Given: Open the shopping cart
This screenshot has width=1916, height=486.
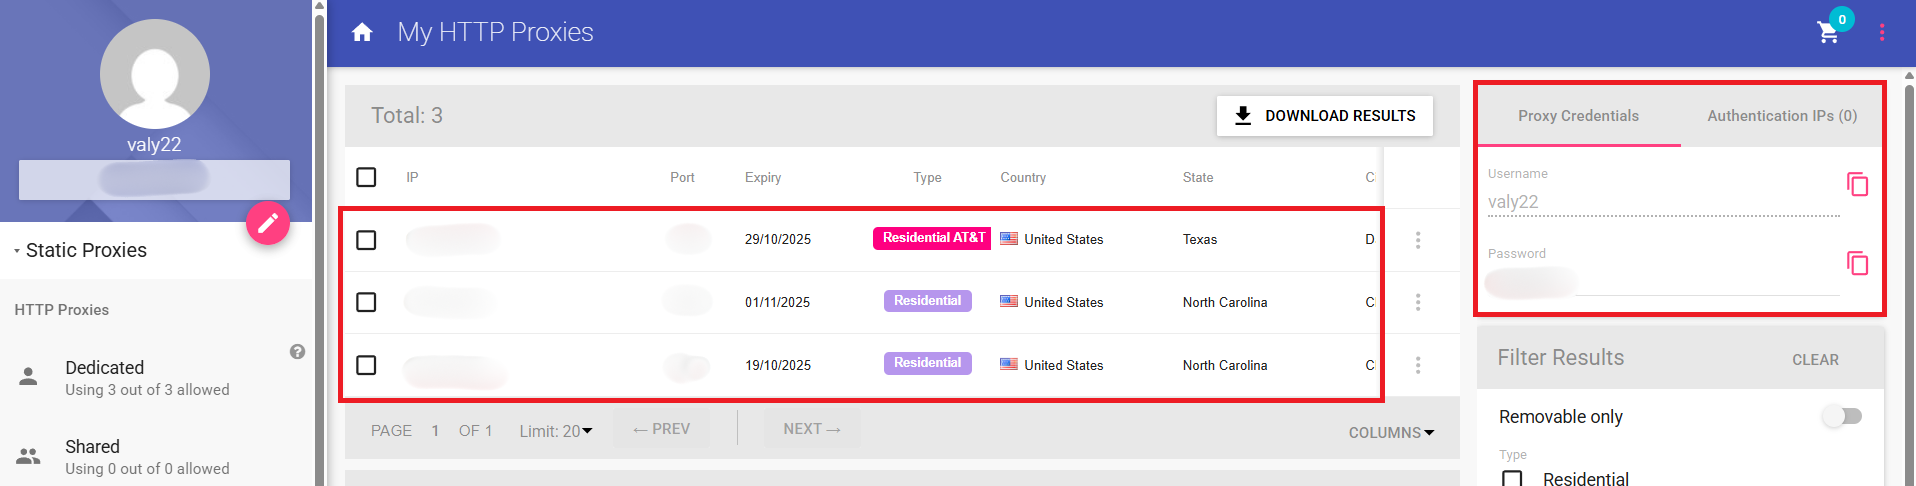Looking at the screenshot, I should tap(1828, 32).
